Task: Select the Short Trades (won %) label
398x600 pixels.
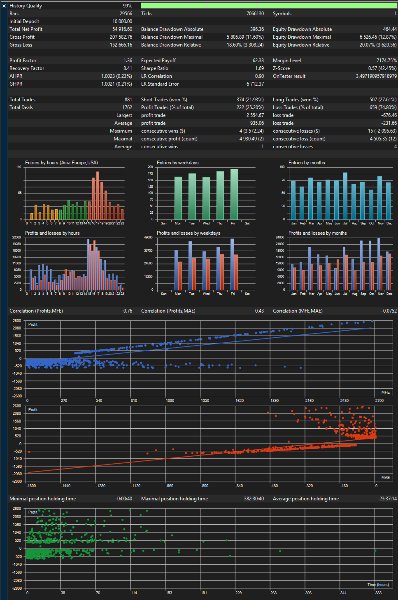Action: tap(164, 99)
